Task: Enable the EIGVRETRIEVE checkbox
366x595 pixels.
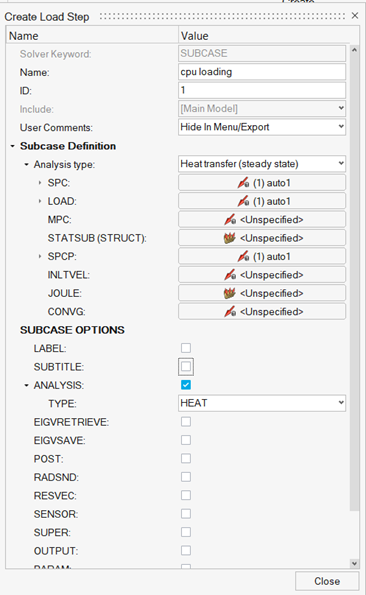Action: (x=186, y=422)
